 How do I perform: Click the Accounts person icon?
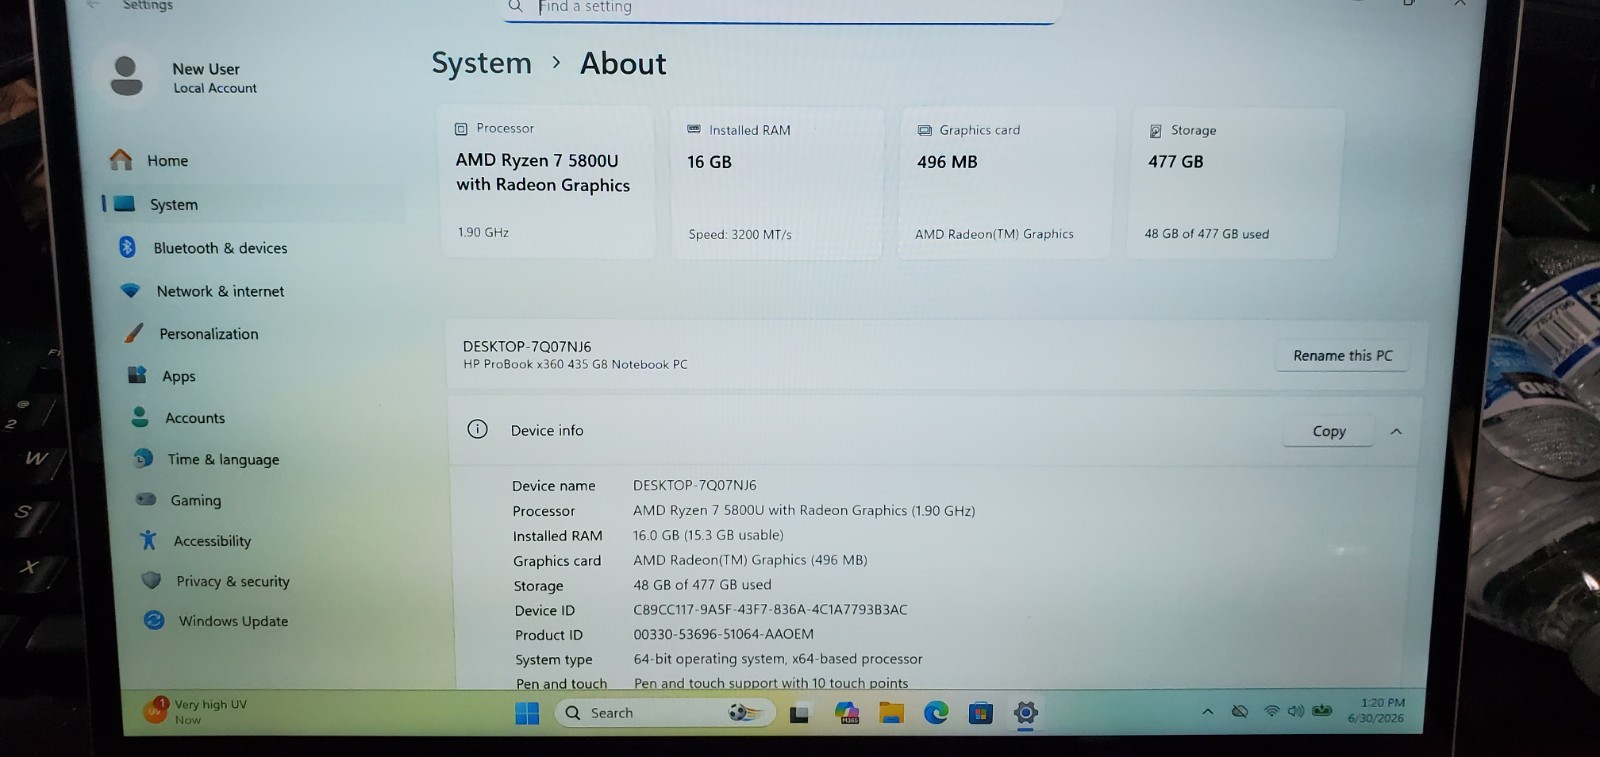[141, 418]
